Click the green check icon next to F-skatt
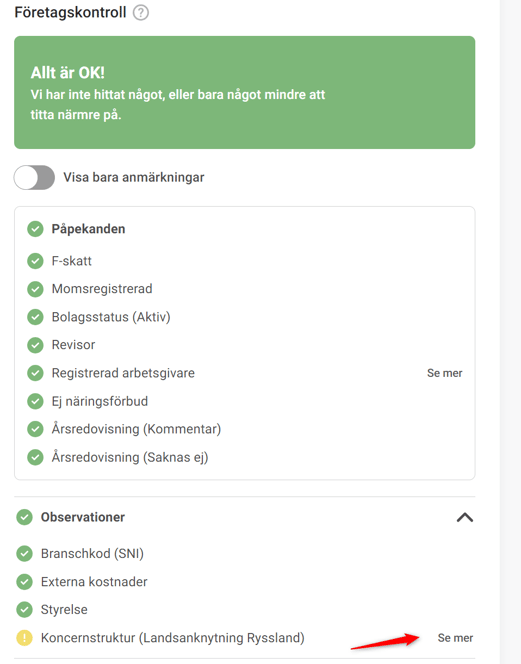 [x=35, y=261]
